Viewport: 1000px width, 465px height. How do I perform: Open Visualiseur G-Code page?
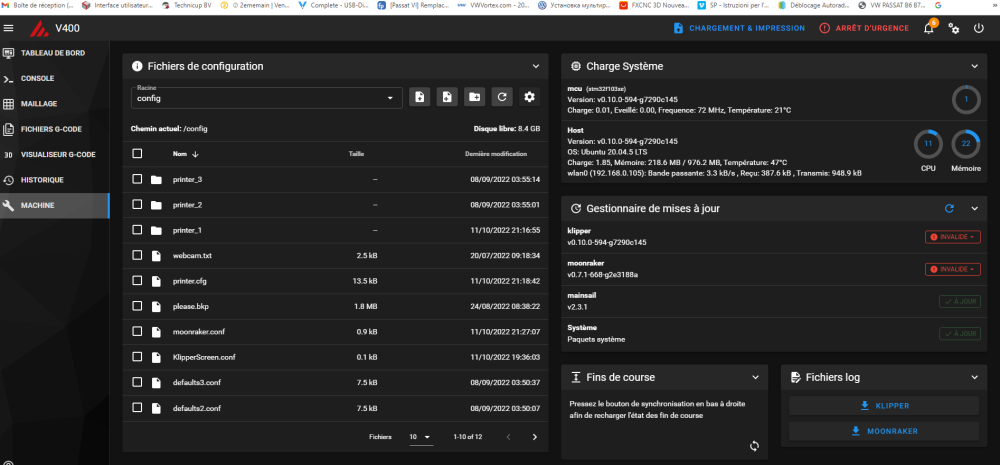(x=55, y=154)
